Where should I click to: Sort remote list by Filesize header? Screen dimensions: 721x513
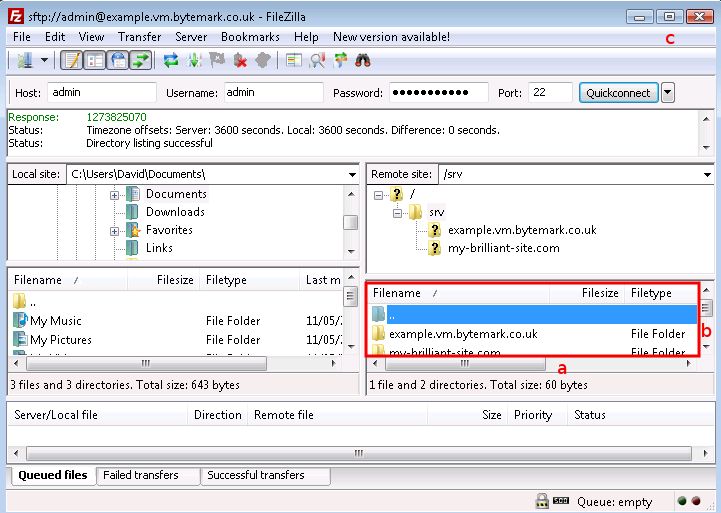point(587,293)
